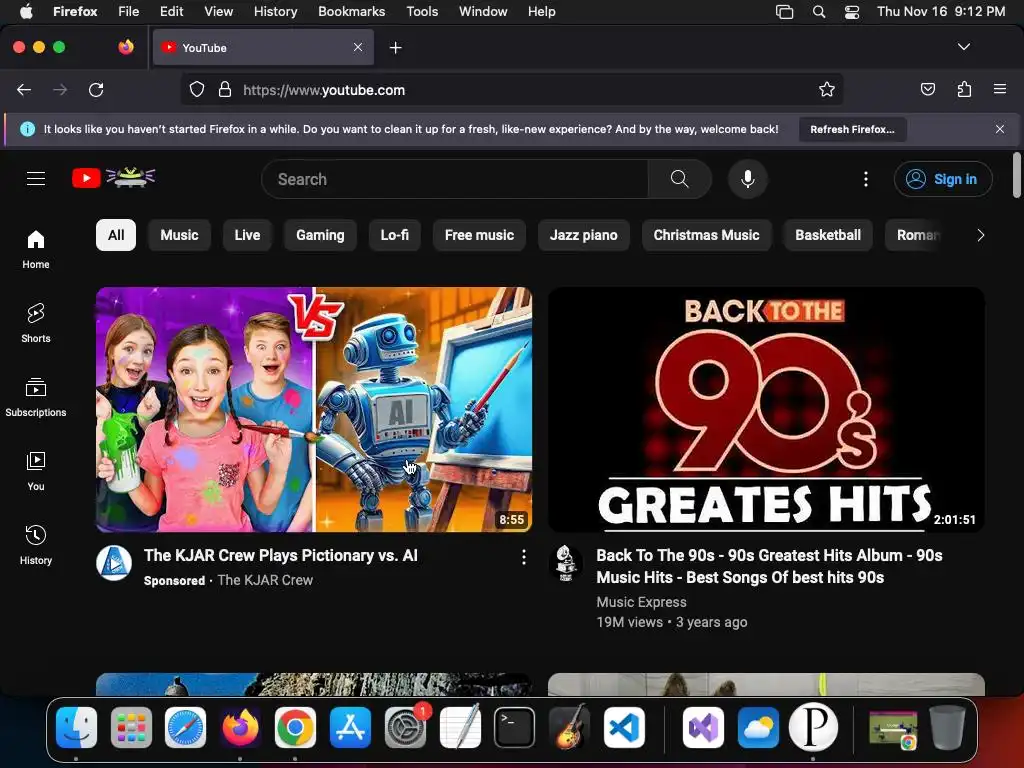Open the Firefox View pinned button
This screenshot has width=1024, height=768.
126,47
